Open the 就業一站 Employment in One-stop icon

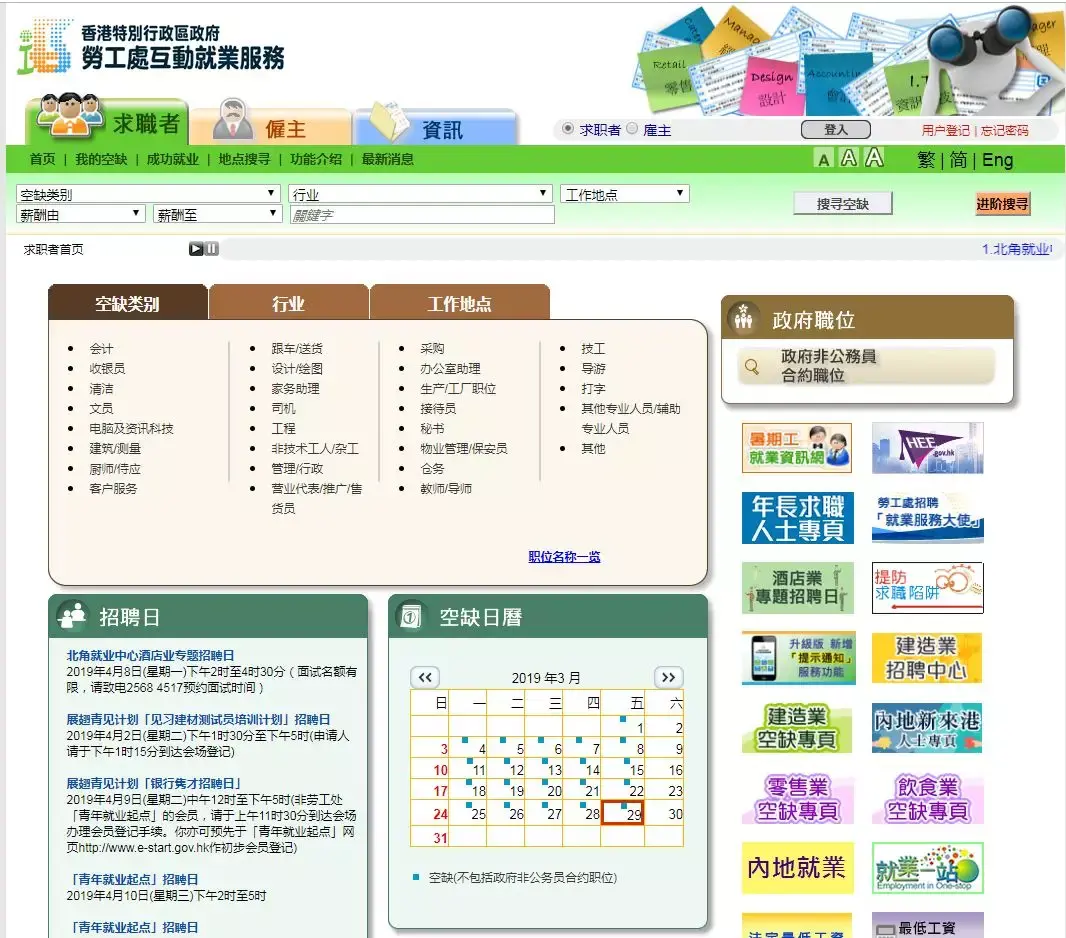pos(927,868)
